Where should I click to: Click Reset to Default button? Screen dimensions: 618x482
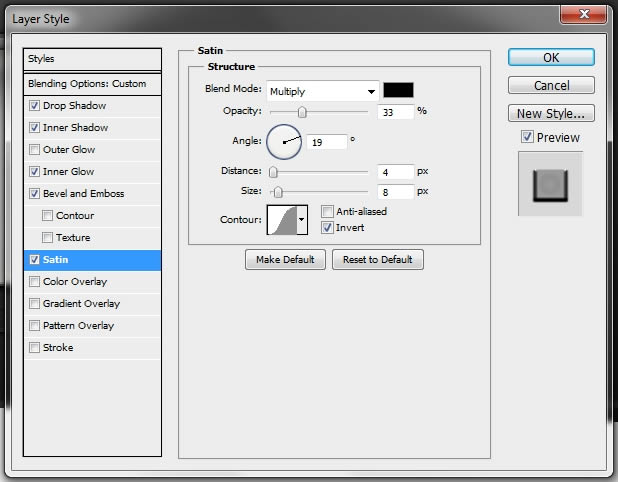[378, 259]
